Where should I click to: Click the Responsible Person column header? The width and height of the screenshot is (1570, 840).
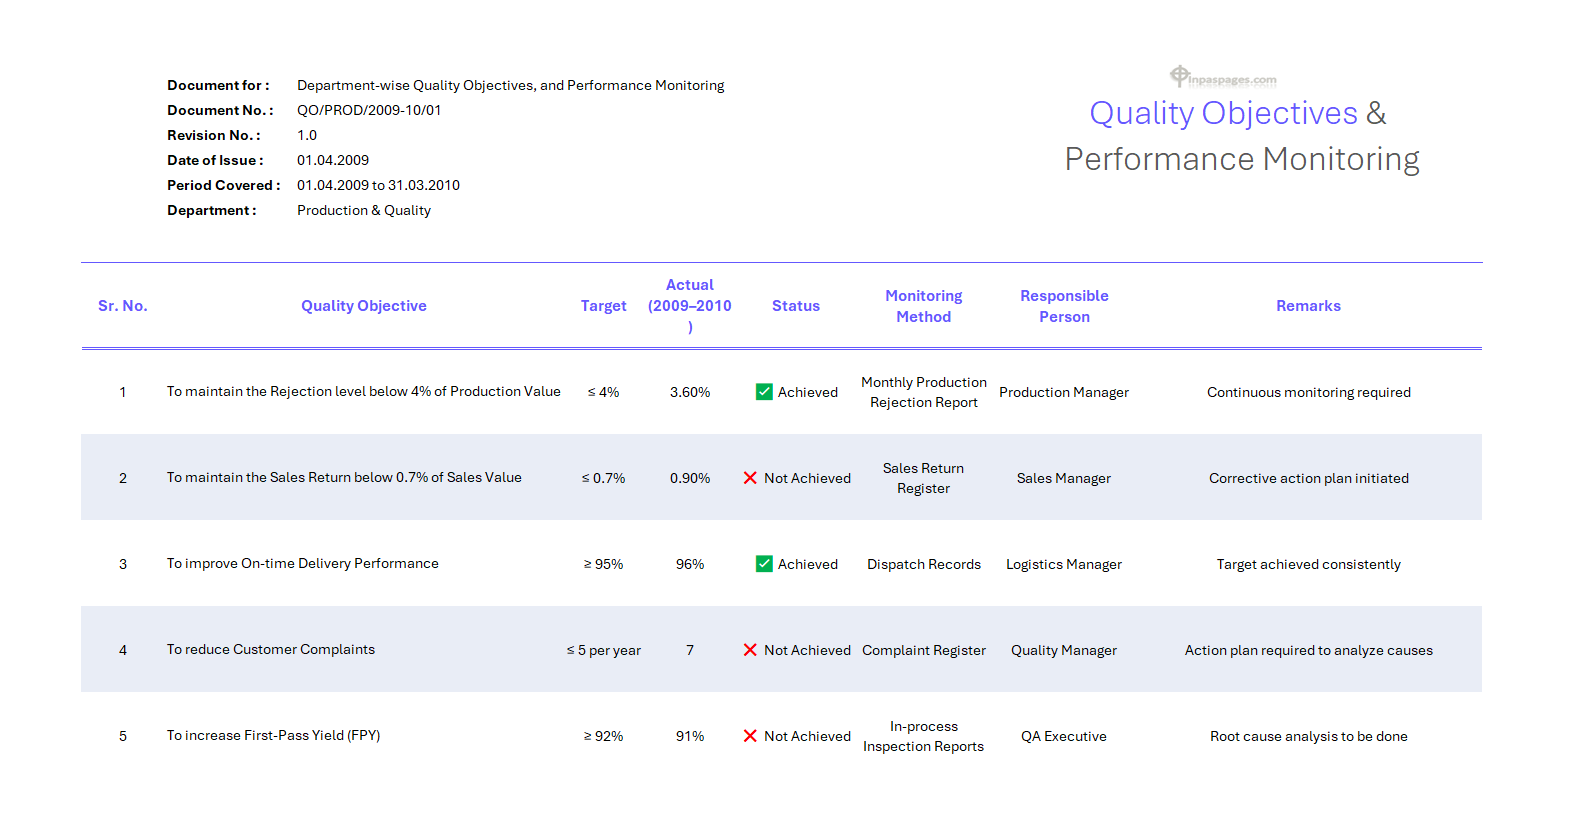1064,306
